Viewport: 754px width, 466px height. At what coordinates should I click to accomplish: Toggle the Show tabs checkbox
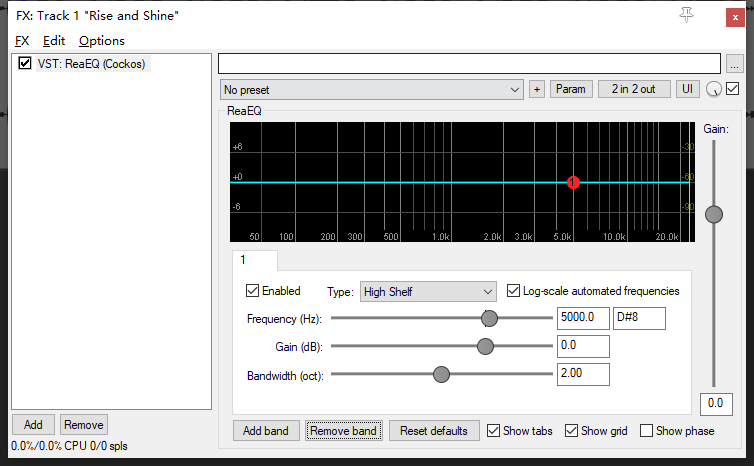[x=493, y=430]
